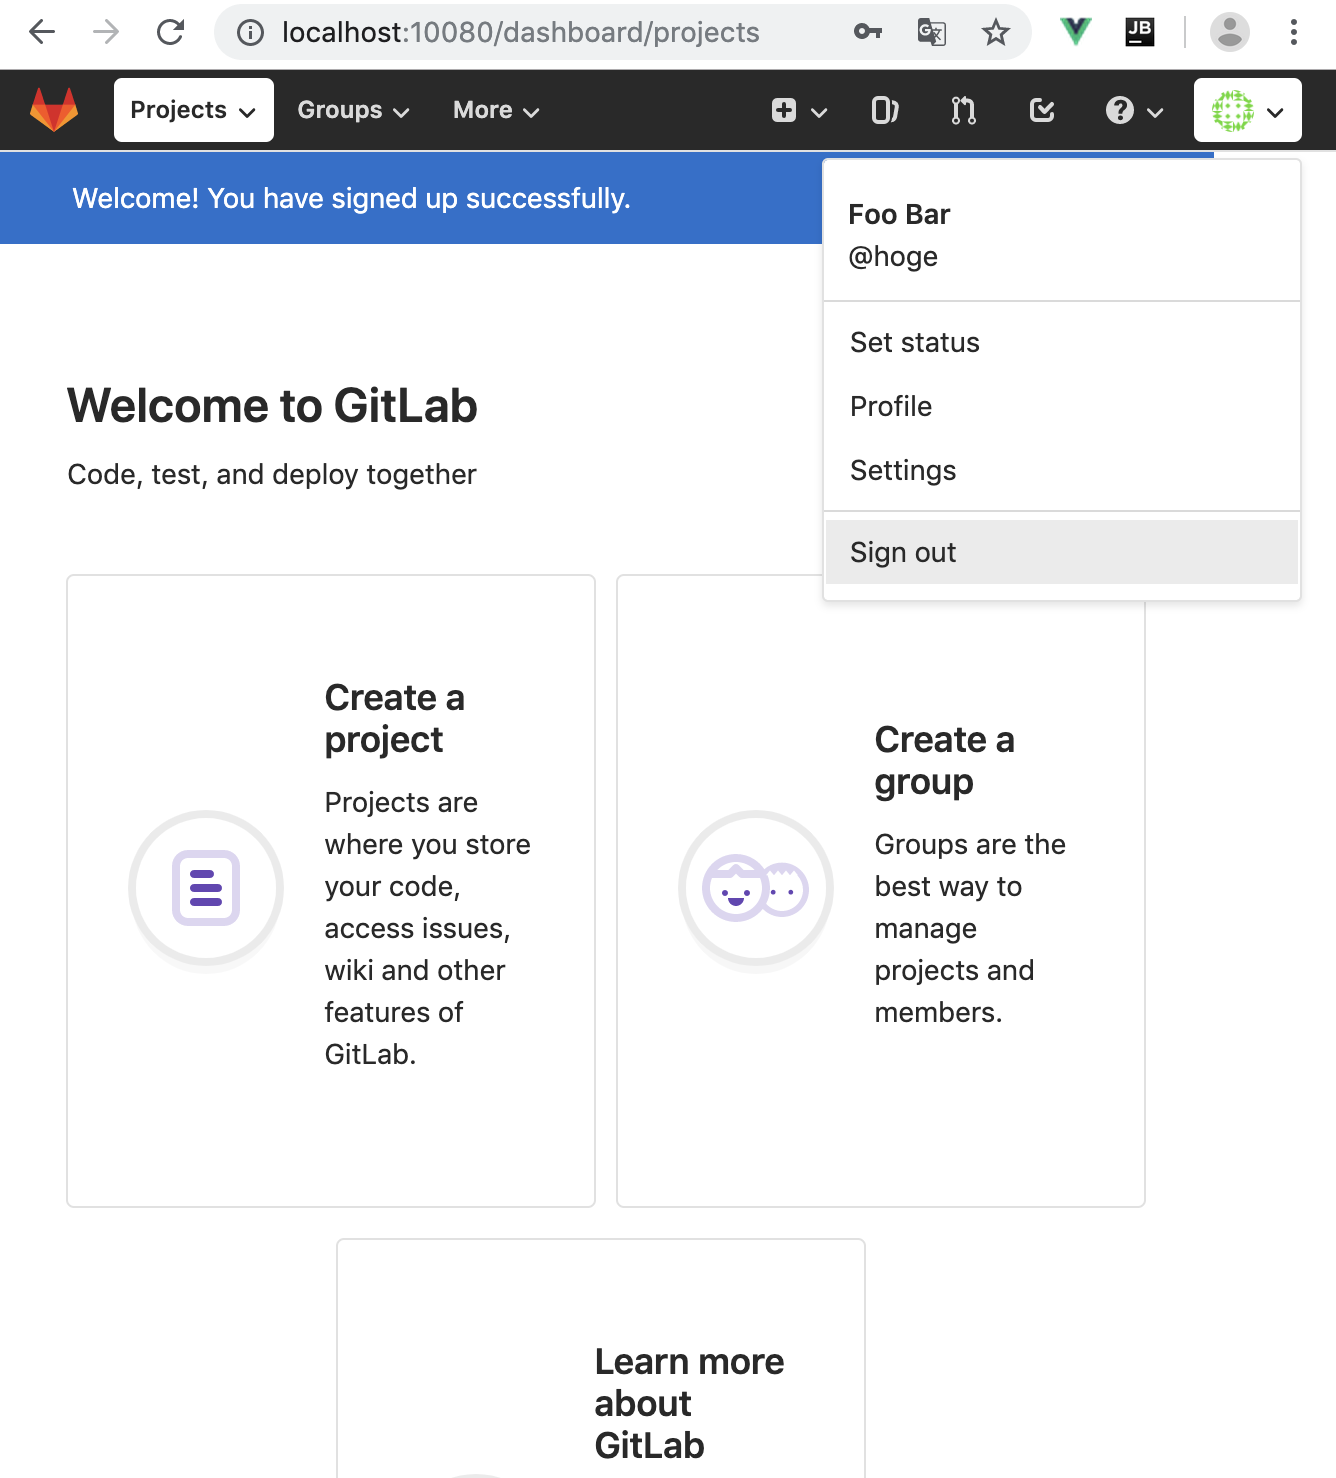The width and height of the screenshot is (1336, 1478).
Task: Click the @hoge username
Action: point(893,257)
